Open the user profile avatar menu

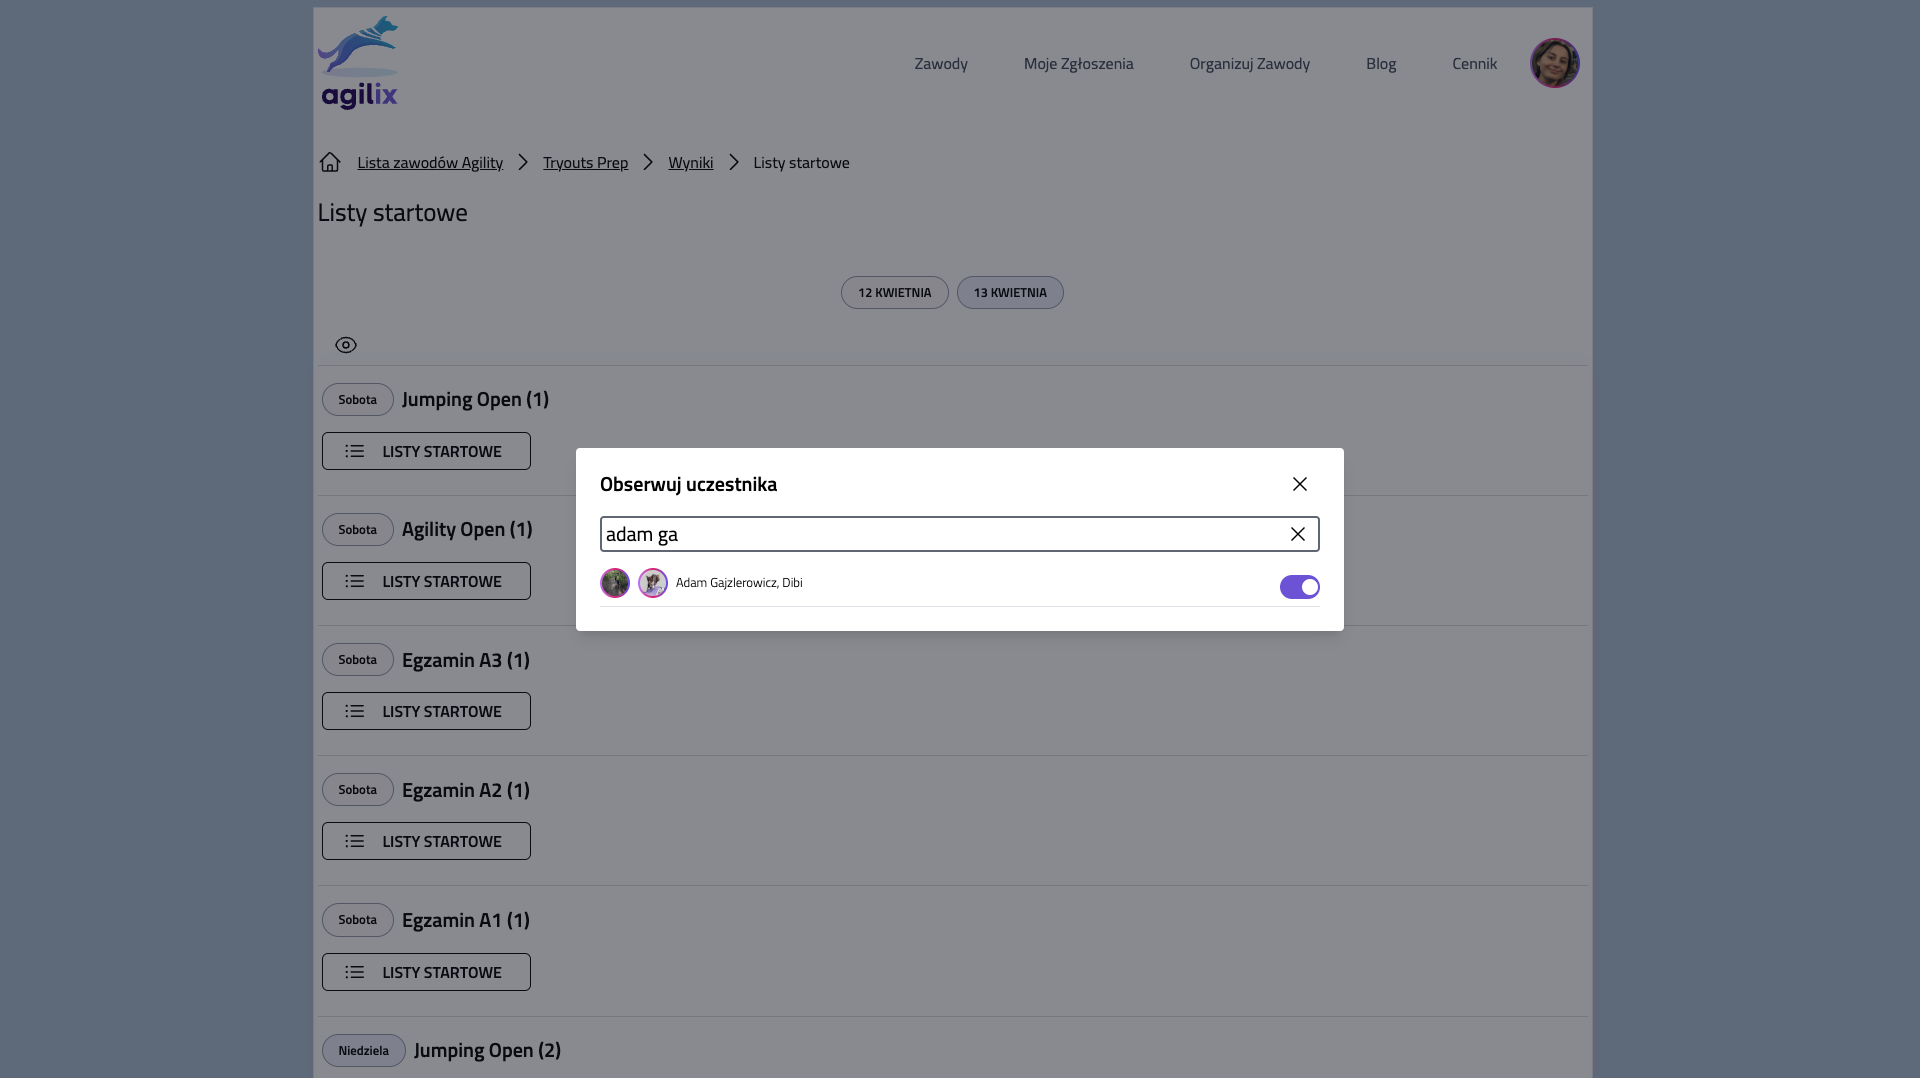click(x=1555, y=63)
